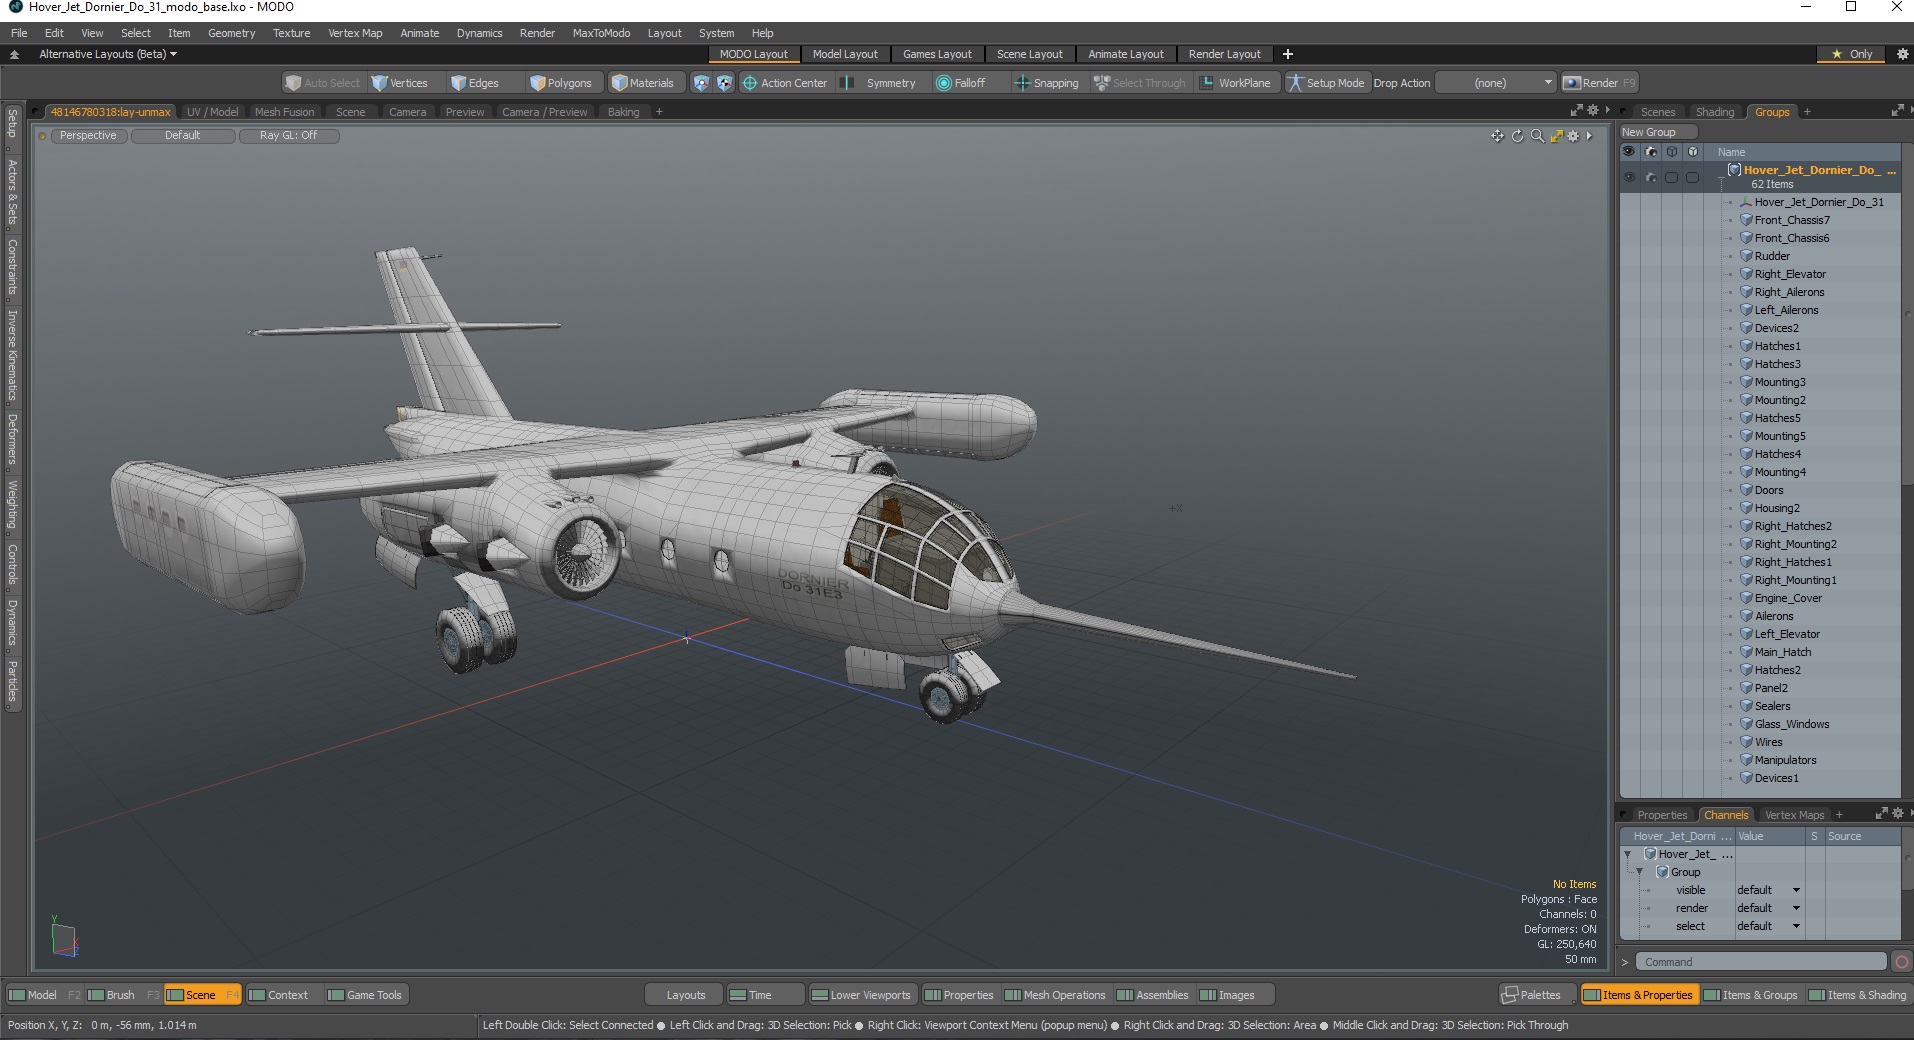Select Edges selection mode
Image resolution: width=1914 pixels, height=1040 pixels.
click(x=475, y=83)
